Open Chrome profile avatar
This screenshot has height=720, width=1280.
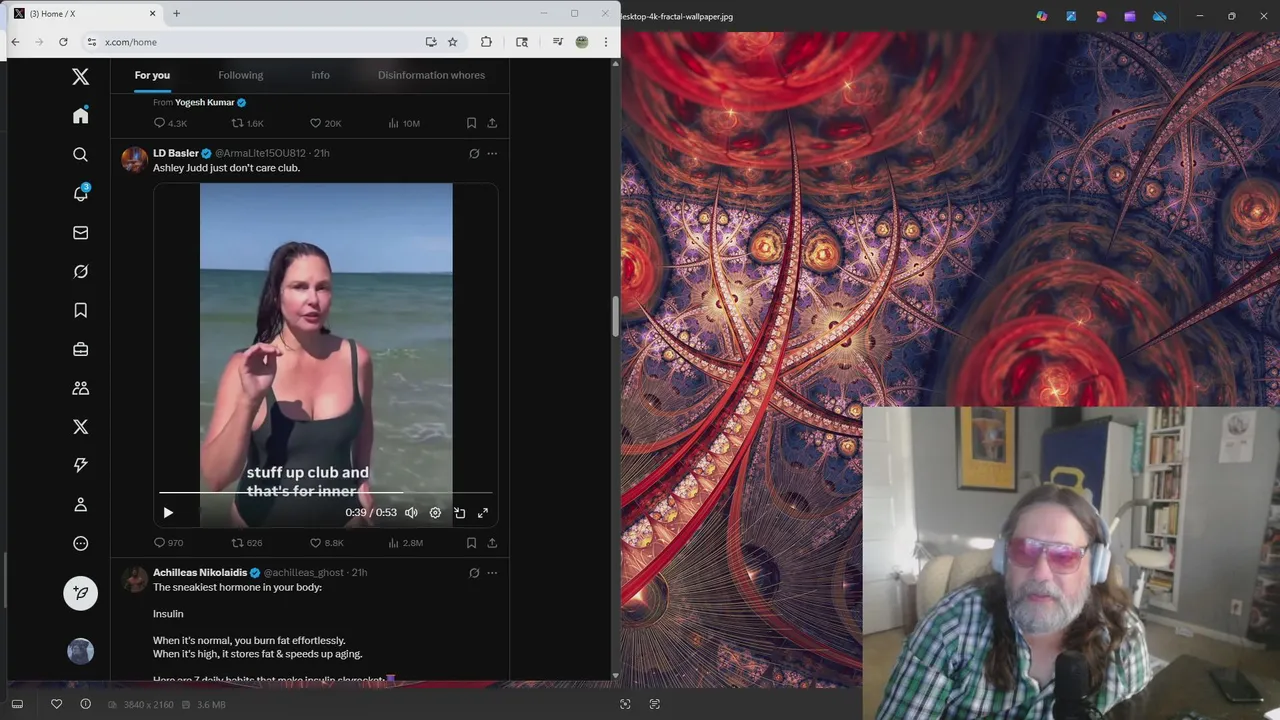coord(582,42)
